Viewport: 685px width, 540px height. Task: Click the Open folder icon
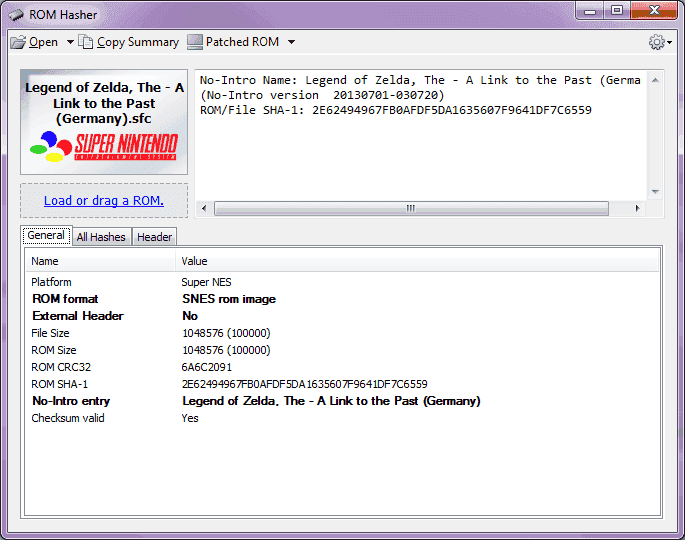pos(18,42)
